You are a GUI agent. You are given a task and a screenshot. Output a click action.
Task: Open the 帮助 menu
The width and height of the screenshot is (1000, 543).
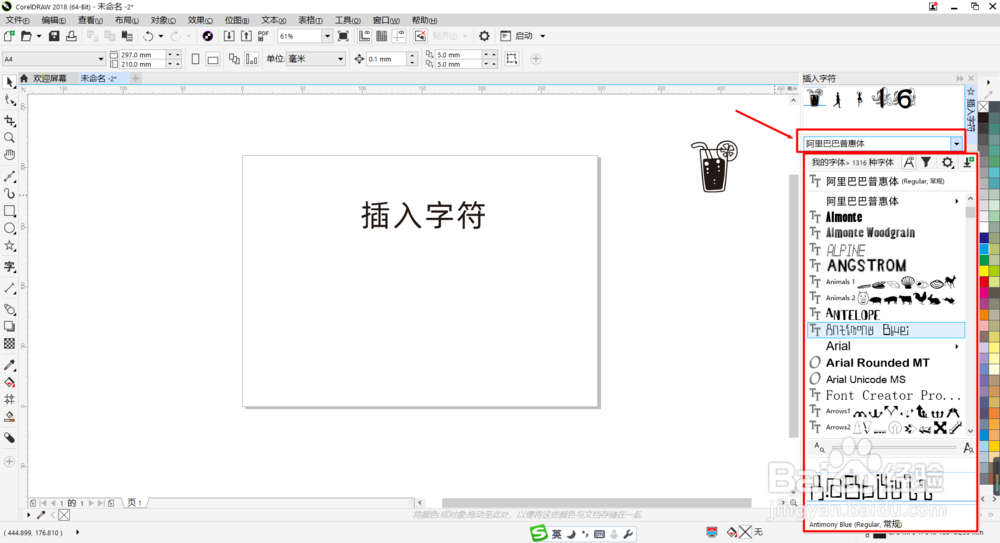point(424,20)
